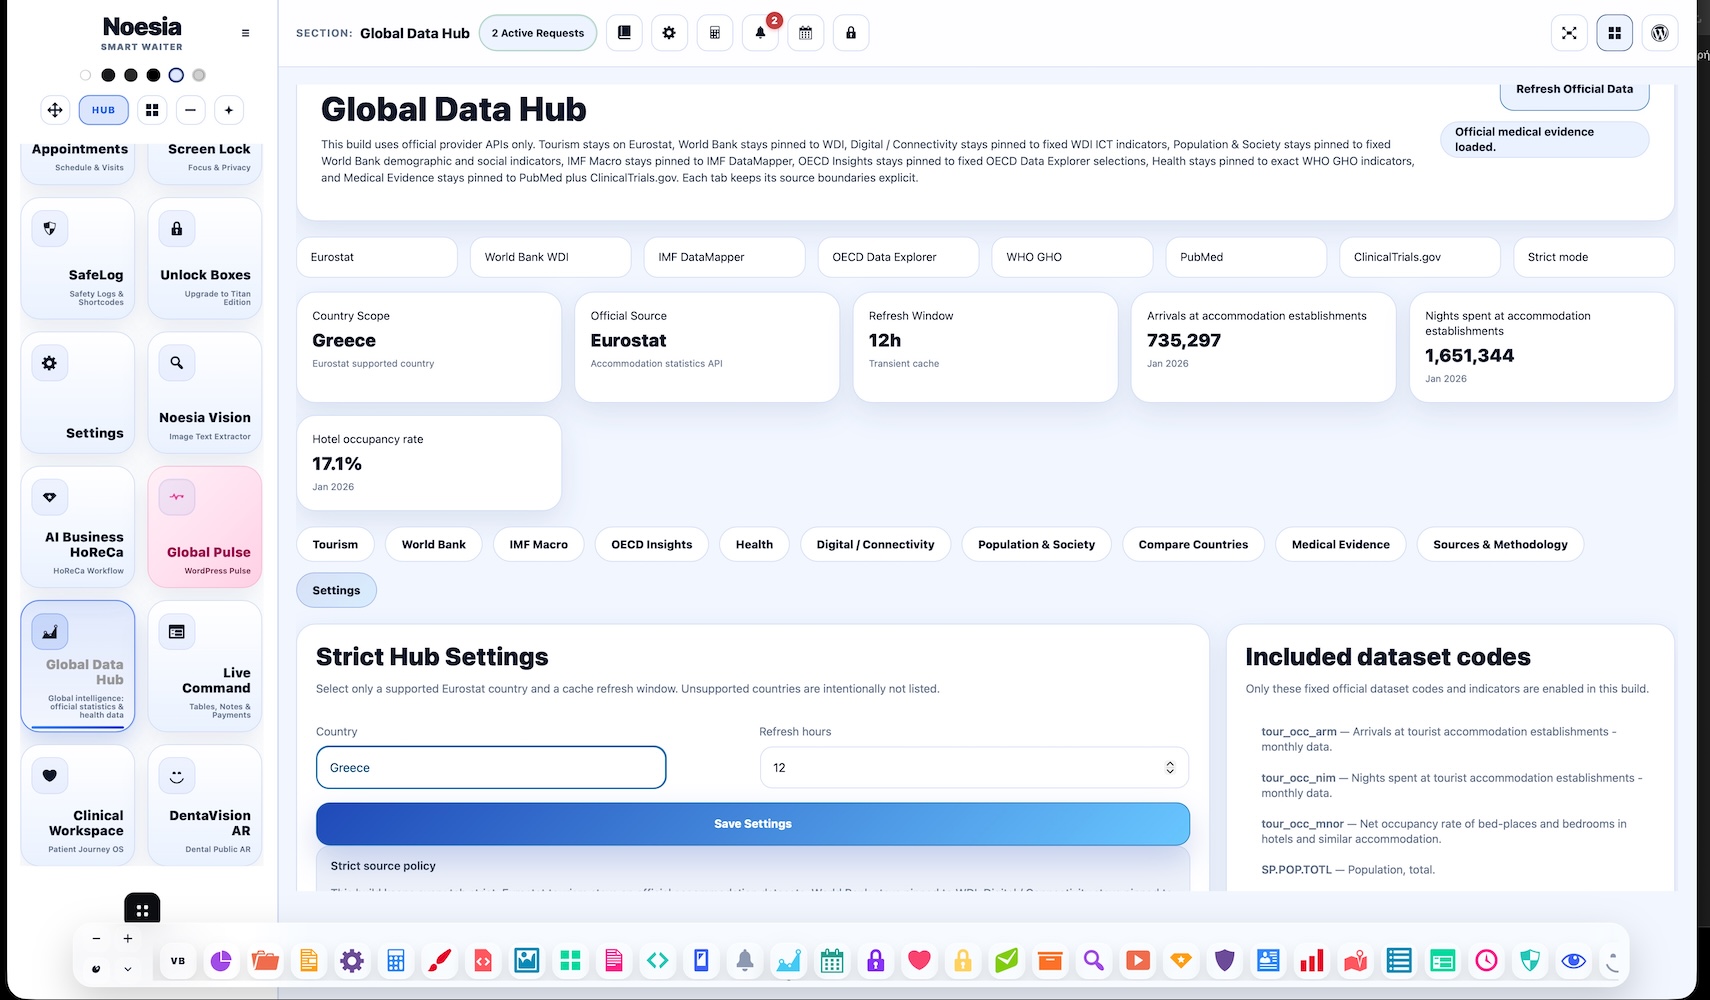Open the Refresh hours stepper arrows
The image size is (1710, 1000).
pos(1169,768)
